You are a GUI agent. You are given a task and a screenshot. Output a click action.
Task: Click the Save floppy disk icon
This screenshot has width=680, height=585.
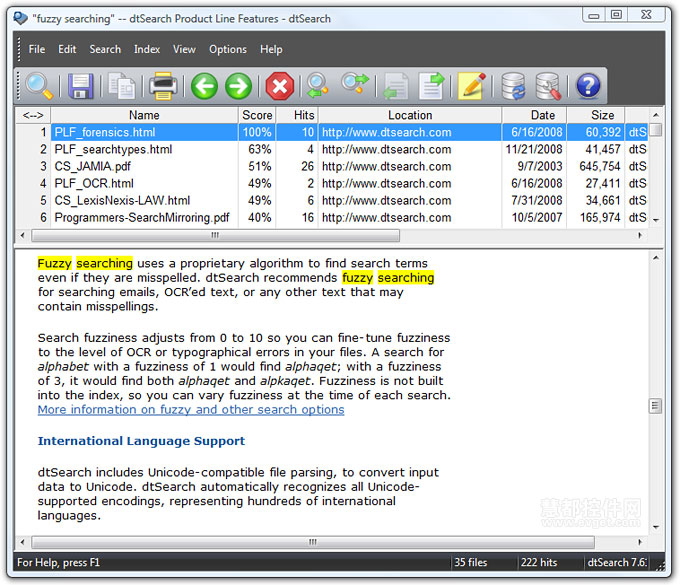[x=81, y=86]
